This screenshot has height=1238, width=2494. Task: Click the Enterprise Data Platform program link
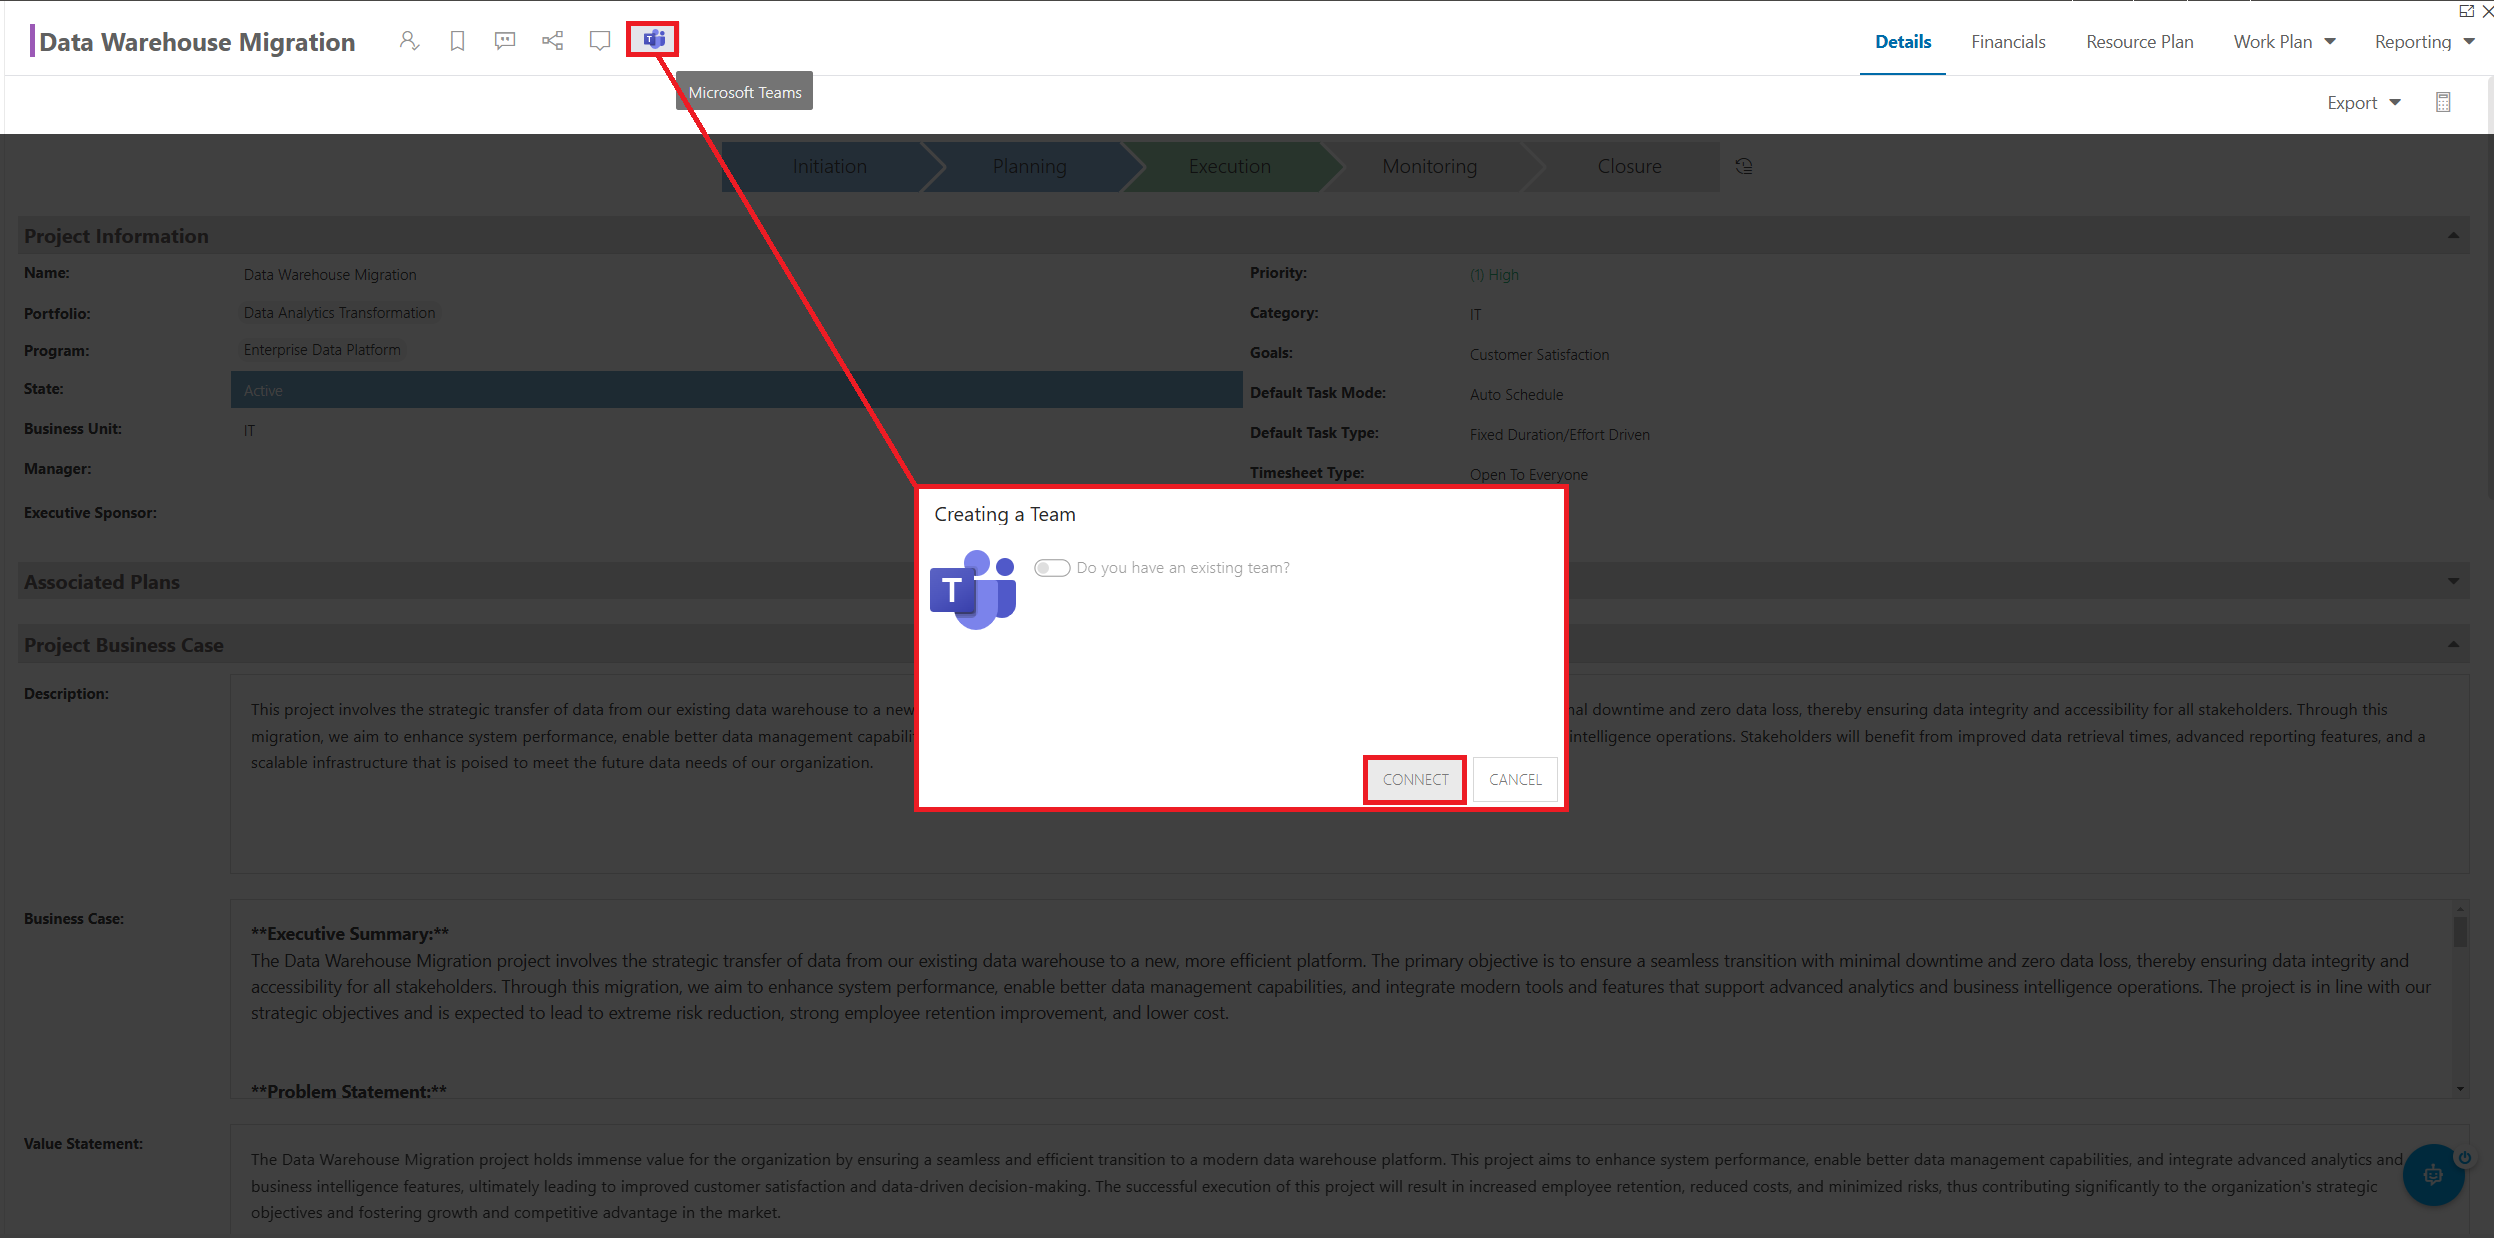coord(322,350)
